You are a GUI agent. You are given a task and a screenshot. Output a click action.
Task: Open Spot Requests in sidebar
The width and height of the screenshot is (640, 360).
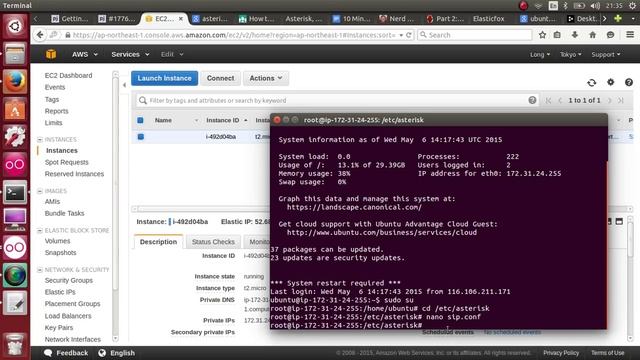pos(67,162)
